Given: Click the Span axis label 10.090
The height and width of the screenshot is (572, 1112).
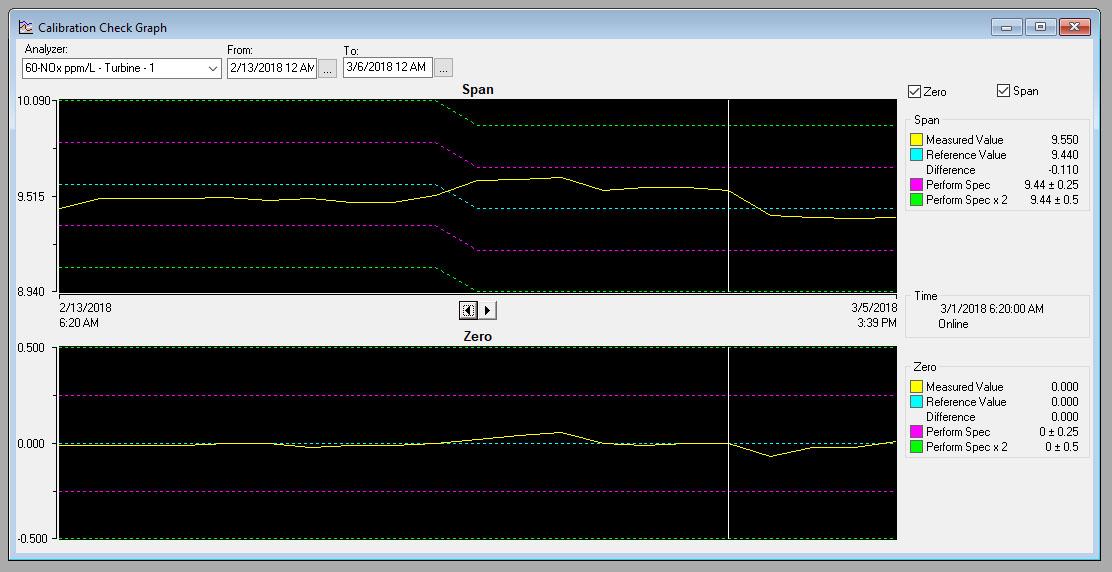Looking at the screenshot, I should point(34,101).
